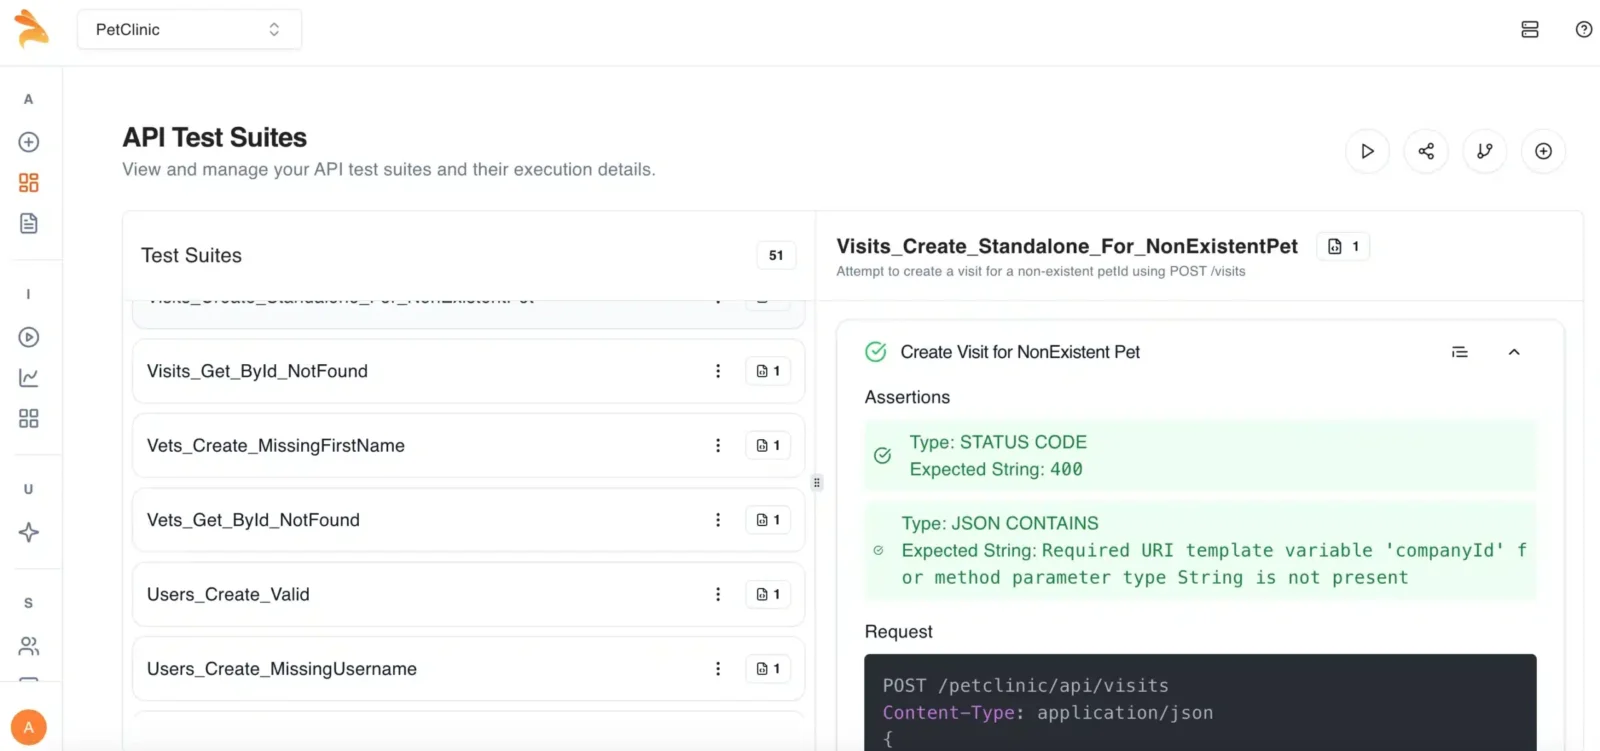
Task: Click the Keploy rabbit logo
Action: click(x=31, y=28)
